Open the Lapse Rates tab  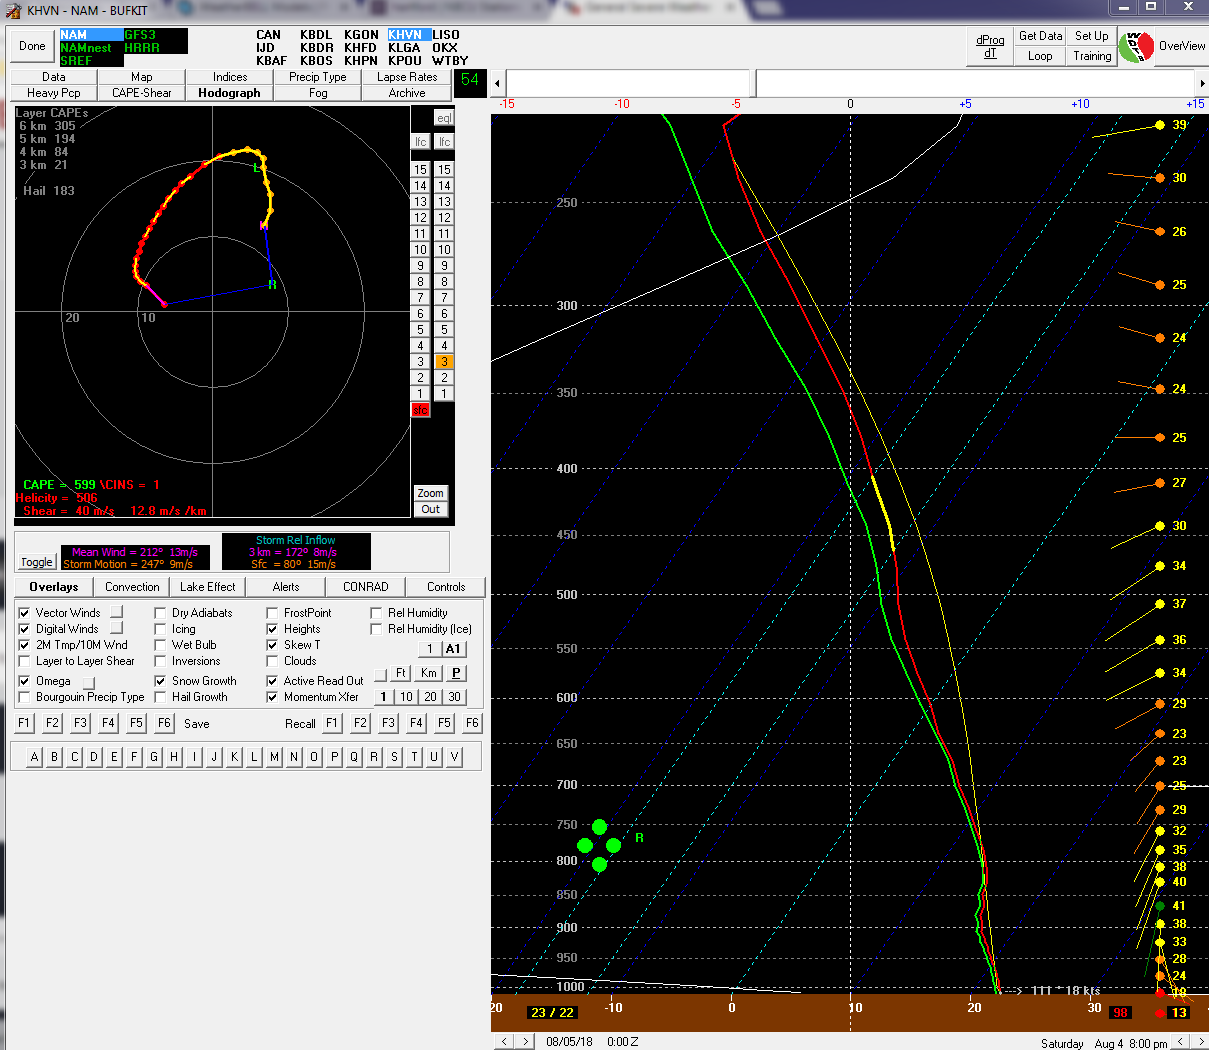[x=407, y=77]
